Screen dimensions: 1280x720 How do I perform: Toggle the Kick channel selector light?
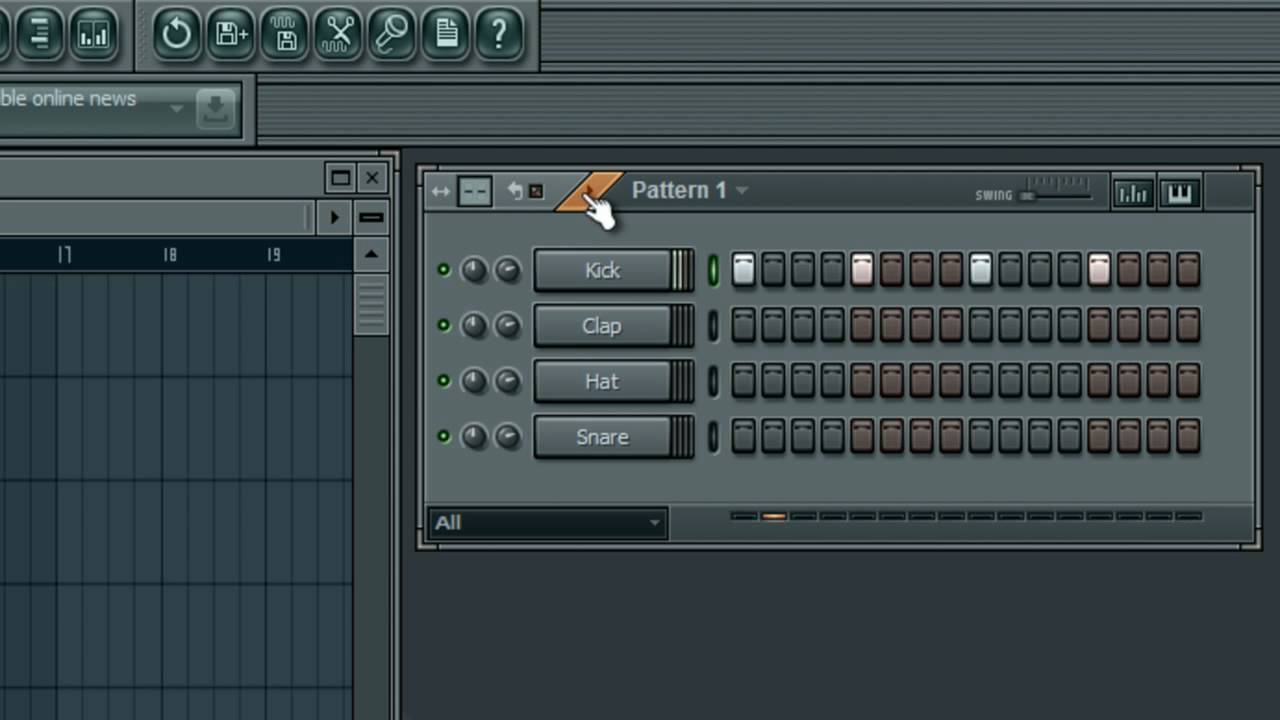713,270
